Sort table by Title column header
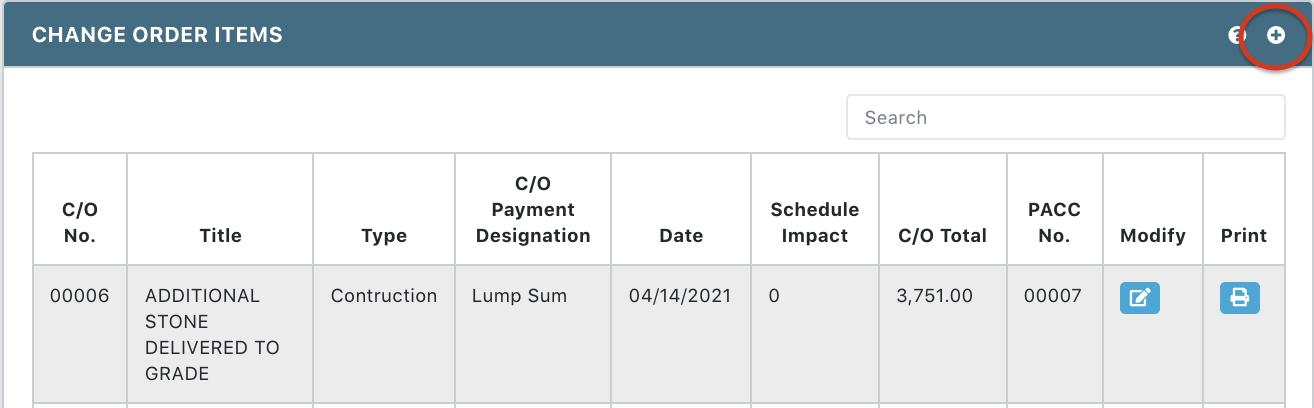Screen dimensions: 1314x408 (221, 236)
